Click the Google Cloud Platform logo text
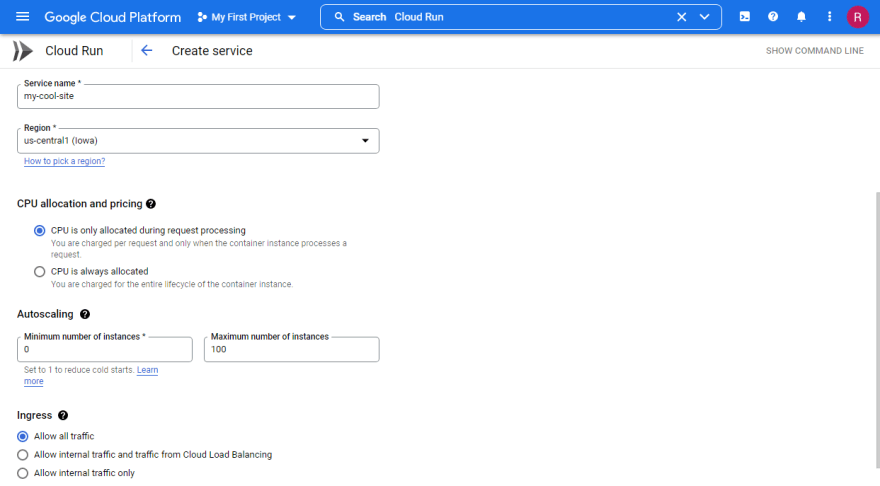The width and height of the screenshot is (880, 486). click(113, 17)
